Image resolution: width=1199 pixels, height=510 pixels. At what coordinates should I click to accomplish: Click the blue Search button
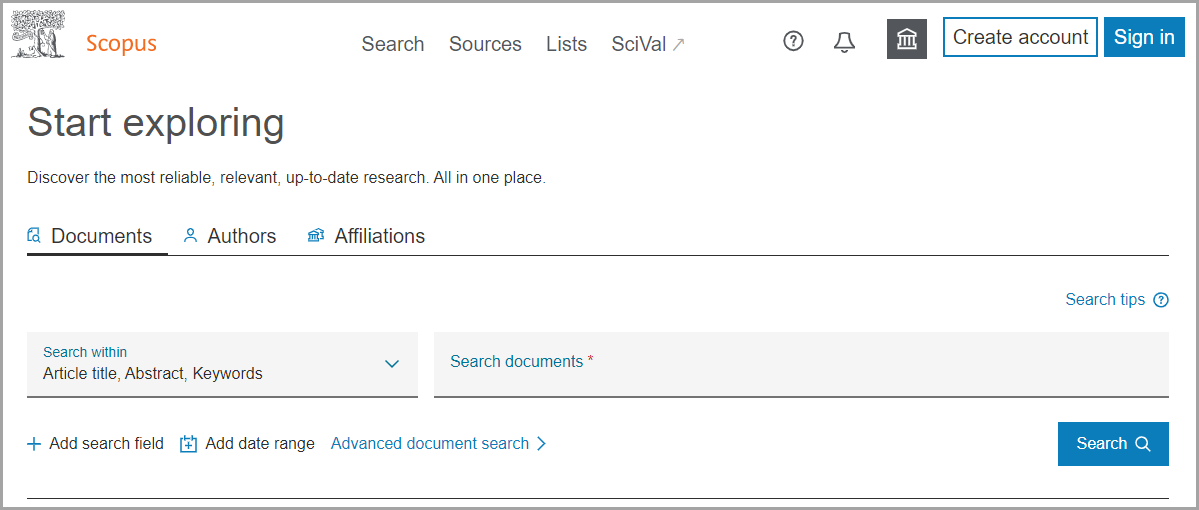[x=1113, y=443]
